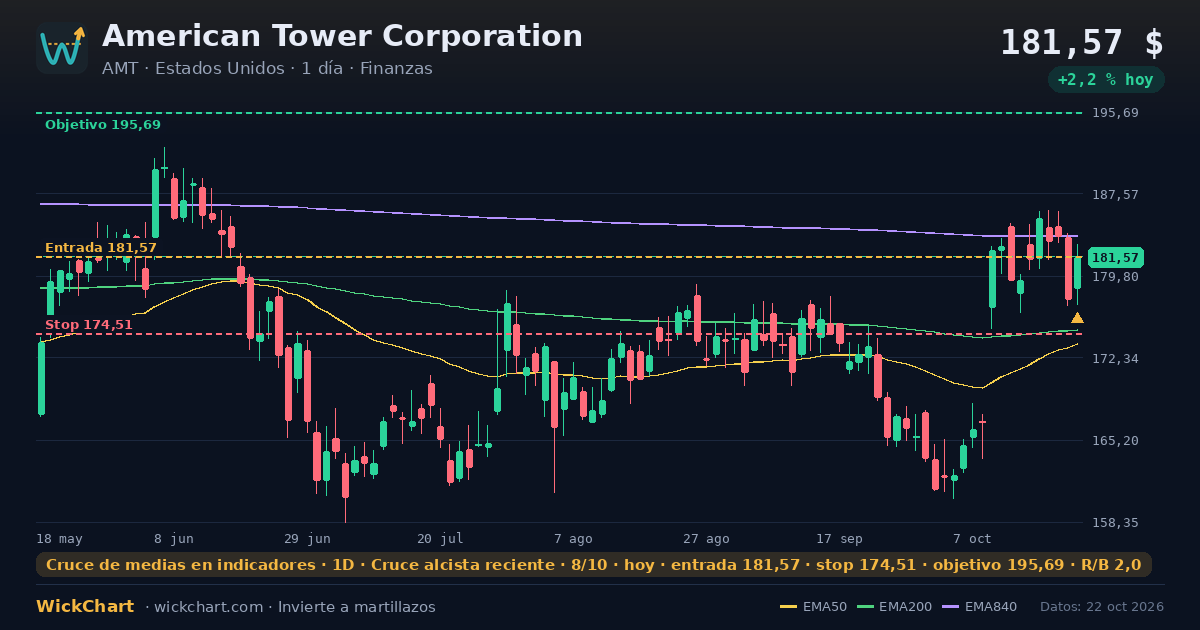
Task: Click the Cruce de medias signal banner
Action: (x=594, y=565)
